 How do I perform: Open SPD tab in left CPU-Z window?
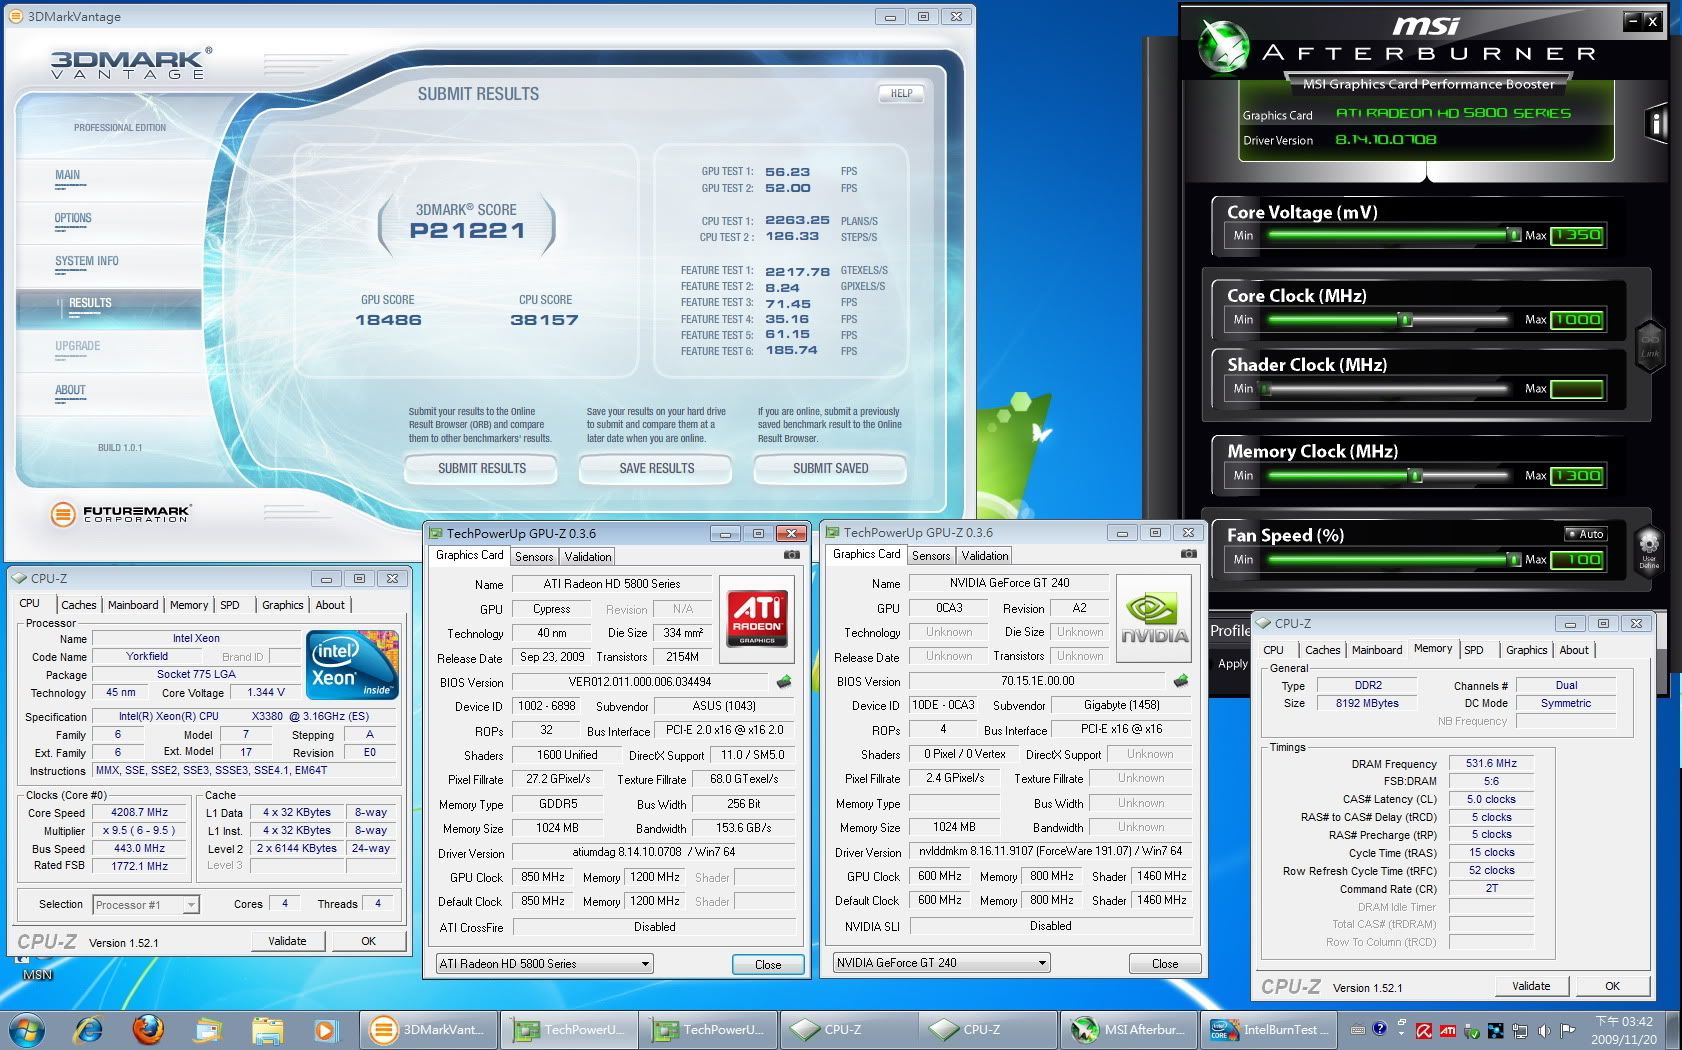[x=230, y=605]
